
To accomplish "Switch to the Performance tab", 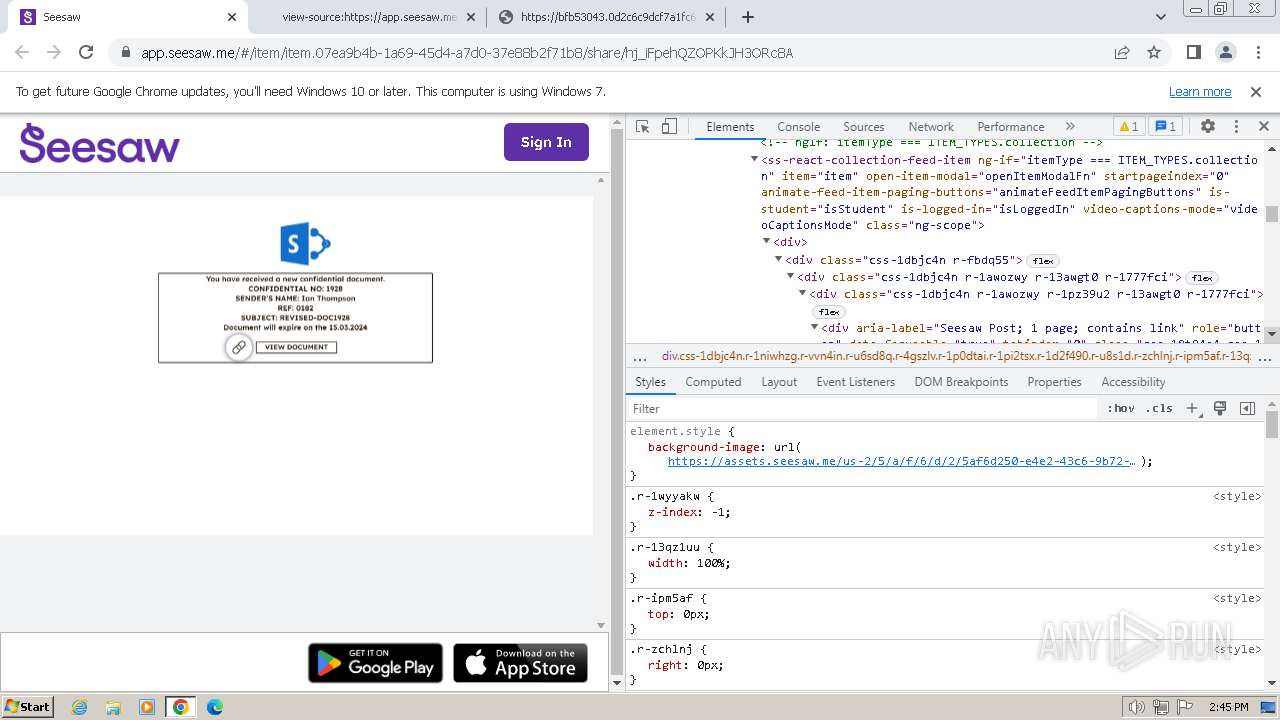I will 1011,127.
